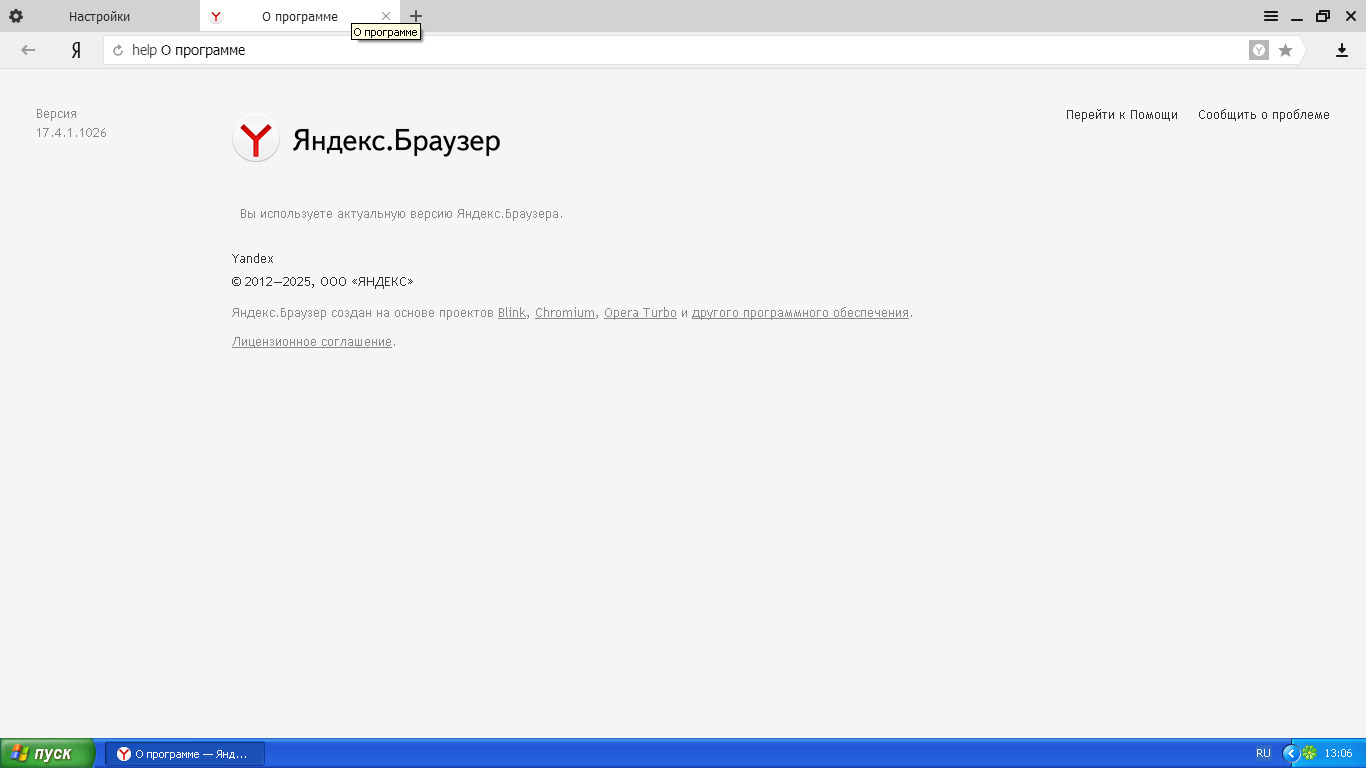1366x768 pixels.
Task: Go back with the arrow button
Action: [28, 50]
